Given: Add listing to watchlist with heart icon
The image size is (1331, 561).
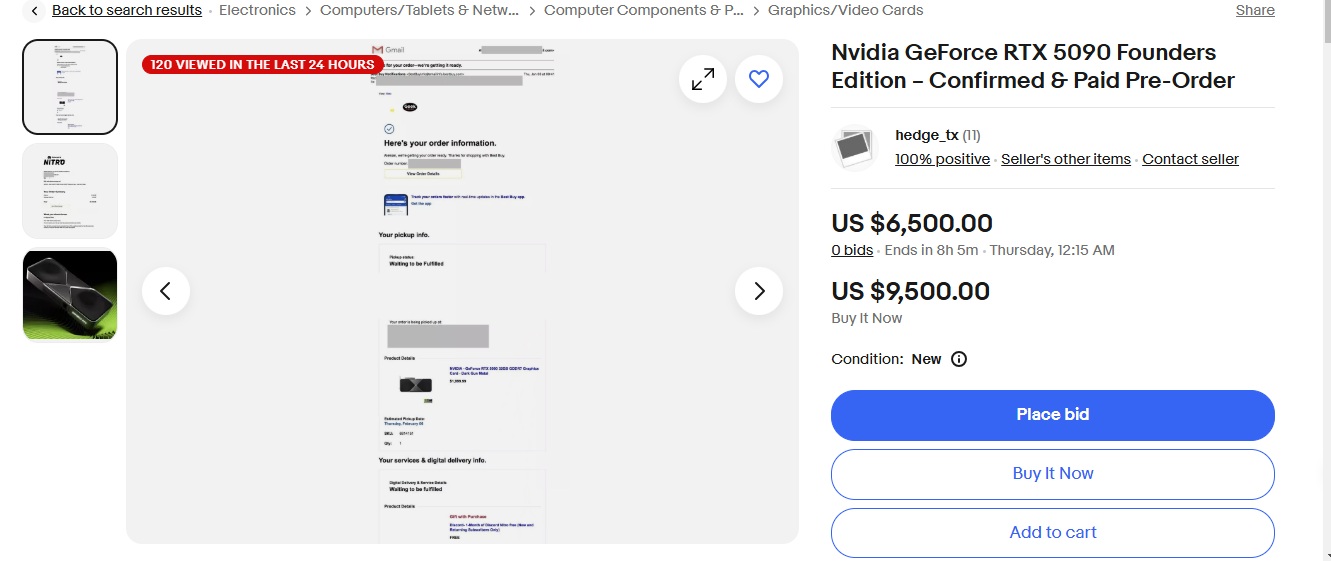Looking at the screenshot, I should pyautogui.click(x=759, y=79).
